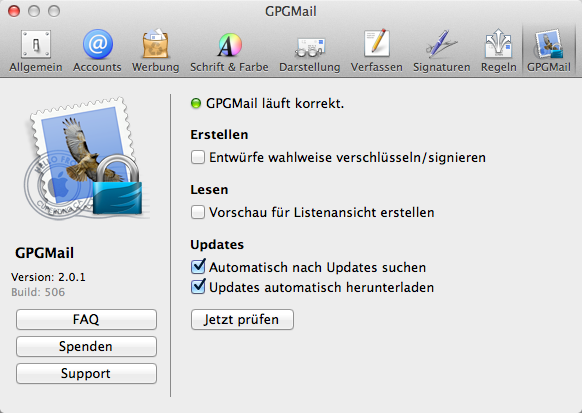
Task: Open the Darstellung preferences pane
Action: (310, 51)
